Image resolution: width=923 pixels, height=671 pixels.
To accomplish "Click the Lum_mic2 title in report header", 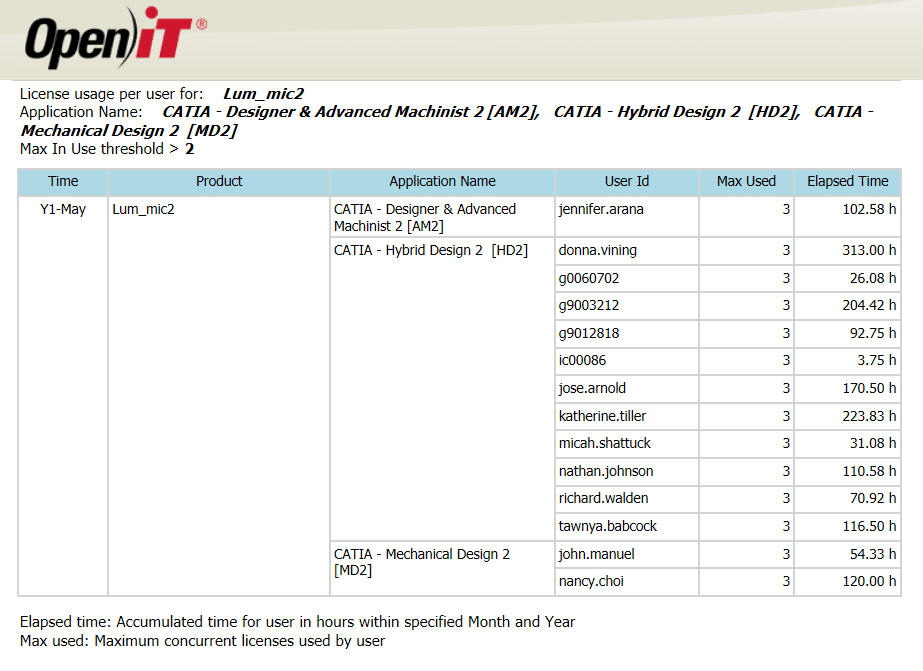I will pos(264,94).
